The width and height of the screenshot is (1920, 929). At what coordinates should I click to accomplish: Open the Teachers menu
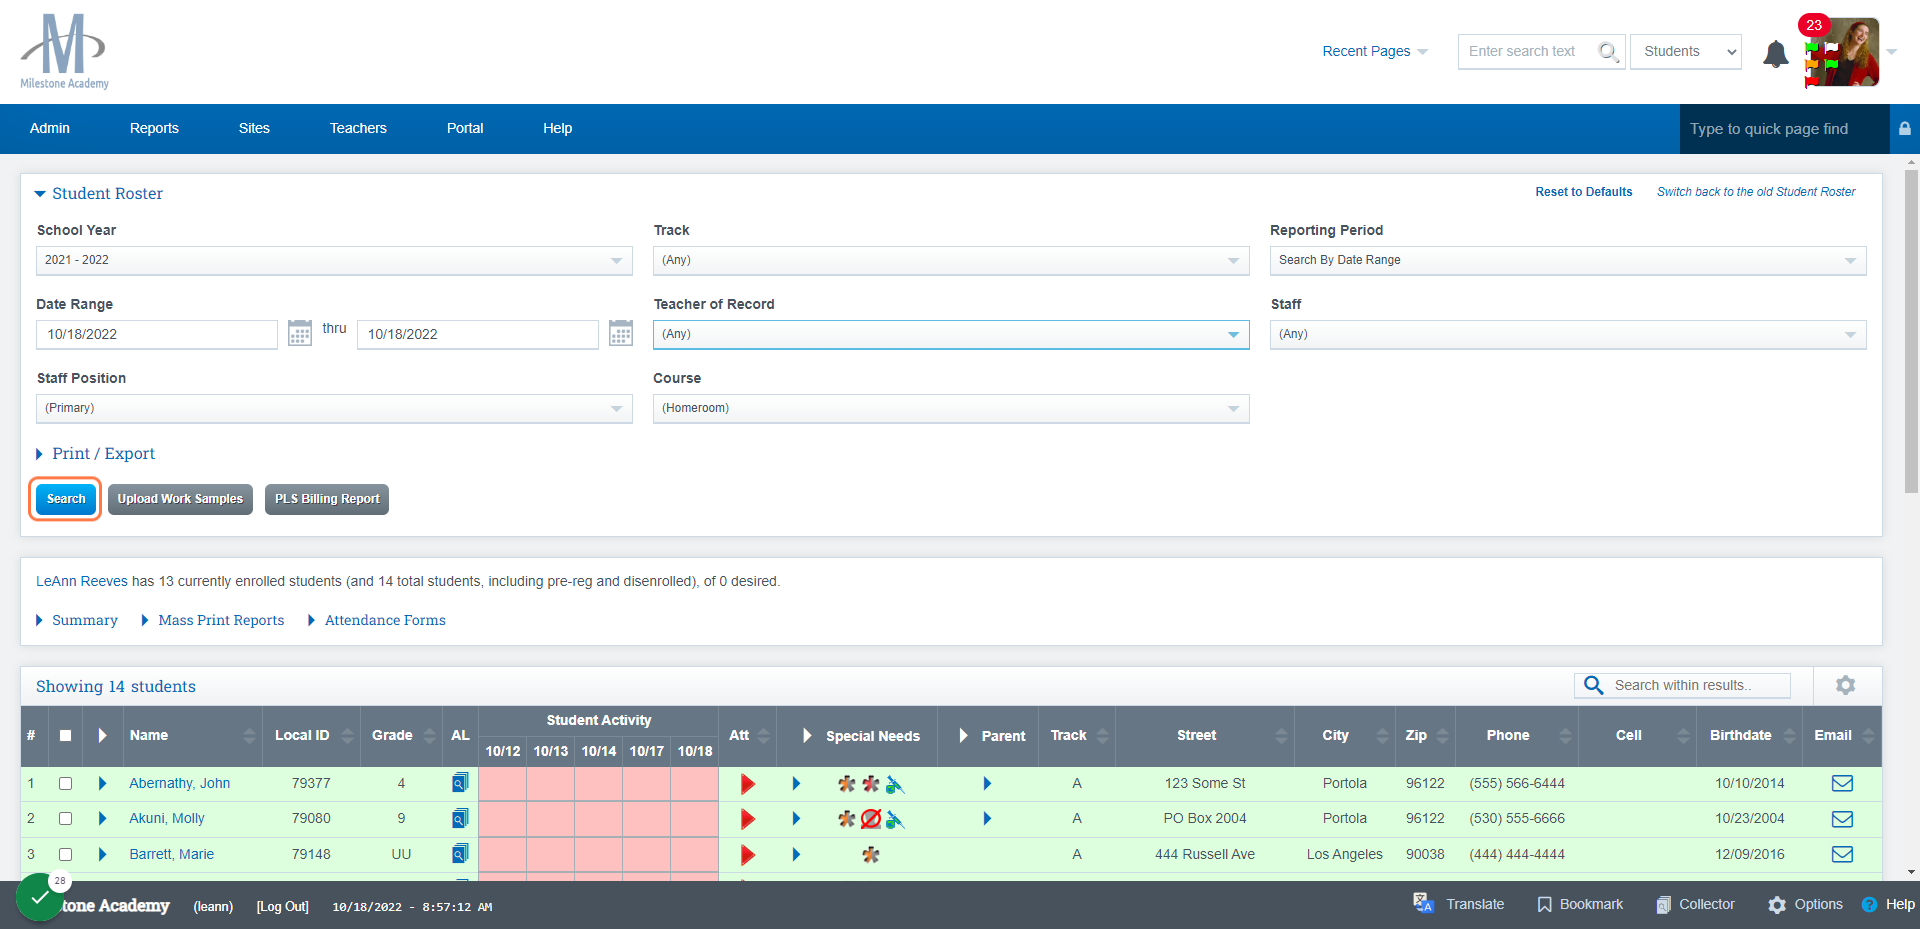[x=358, y=128]
